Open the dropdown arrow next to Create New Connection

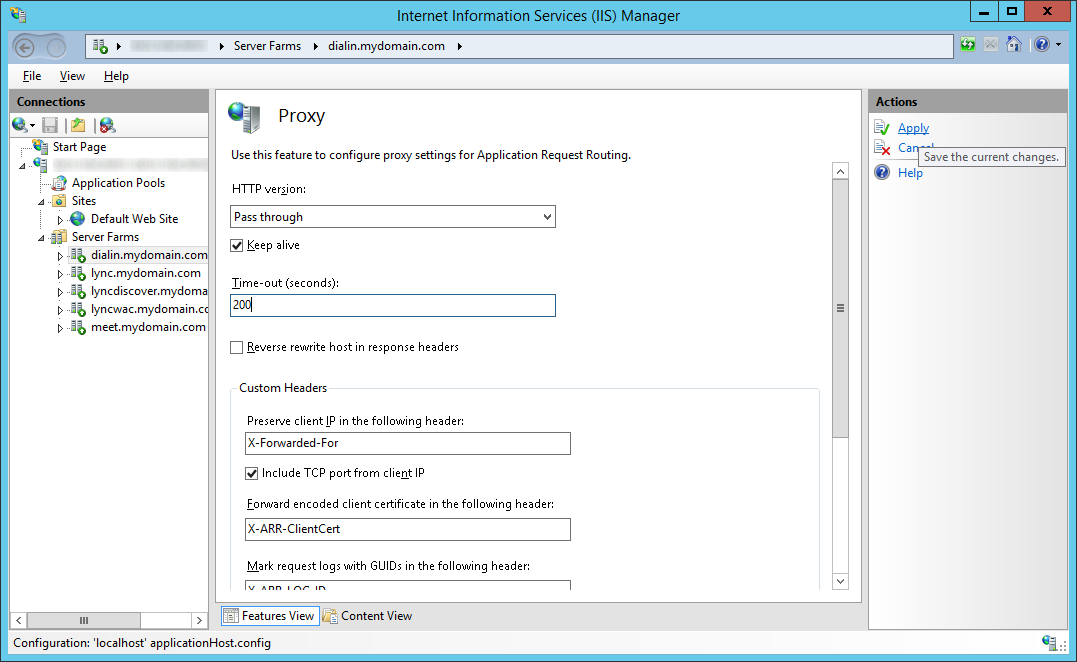[x=32, y=126]
